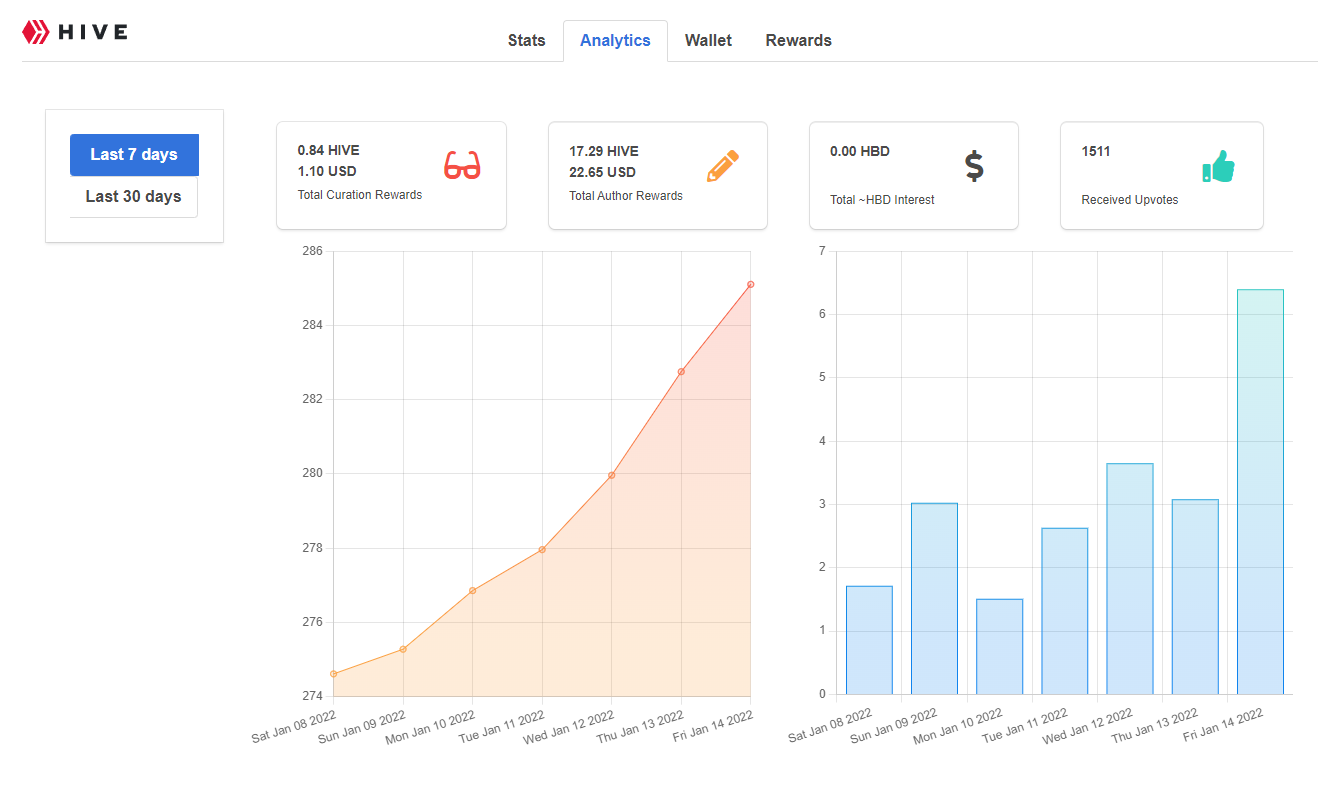Click the Hive logo
Viewport: 1339px width, 798px height.
[75, 32]
